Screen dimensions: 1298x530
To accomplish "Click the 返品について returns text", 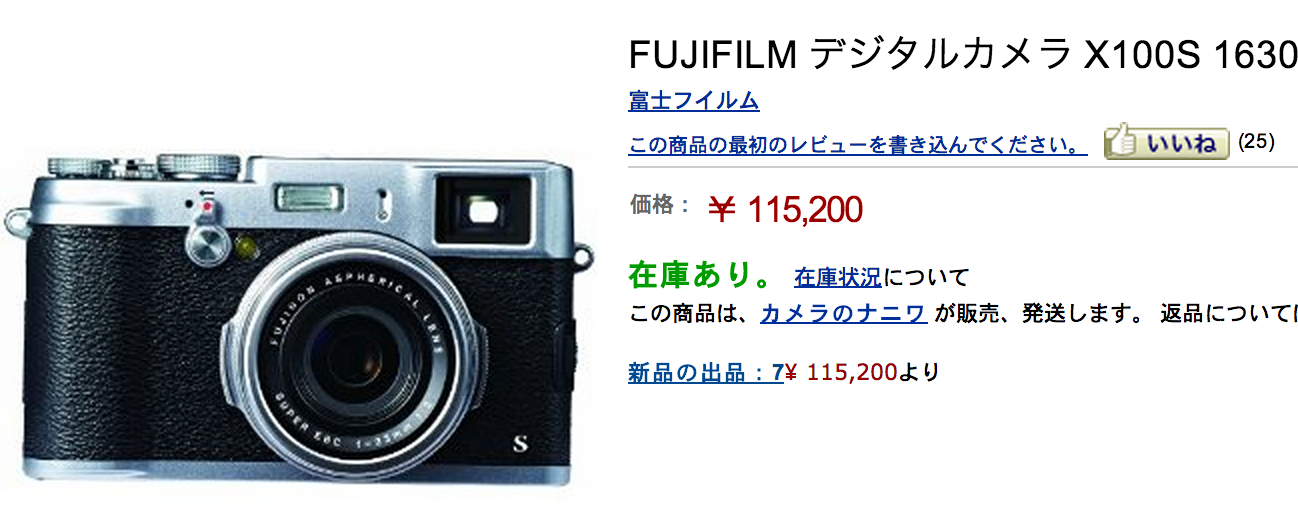I will pyautogui.click(x=1228, y=314).
